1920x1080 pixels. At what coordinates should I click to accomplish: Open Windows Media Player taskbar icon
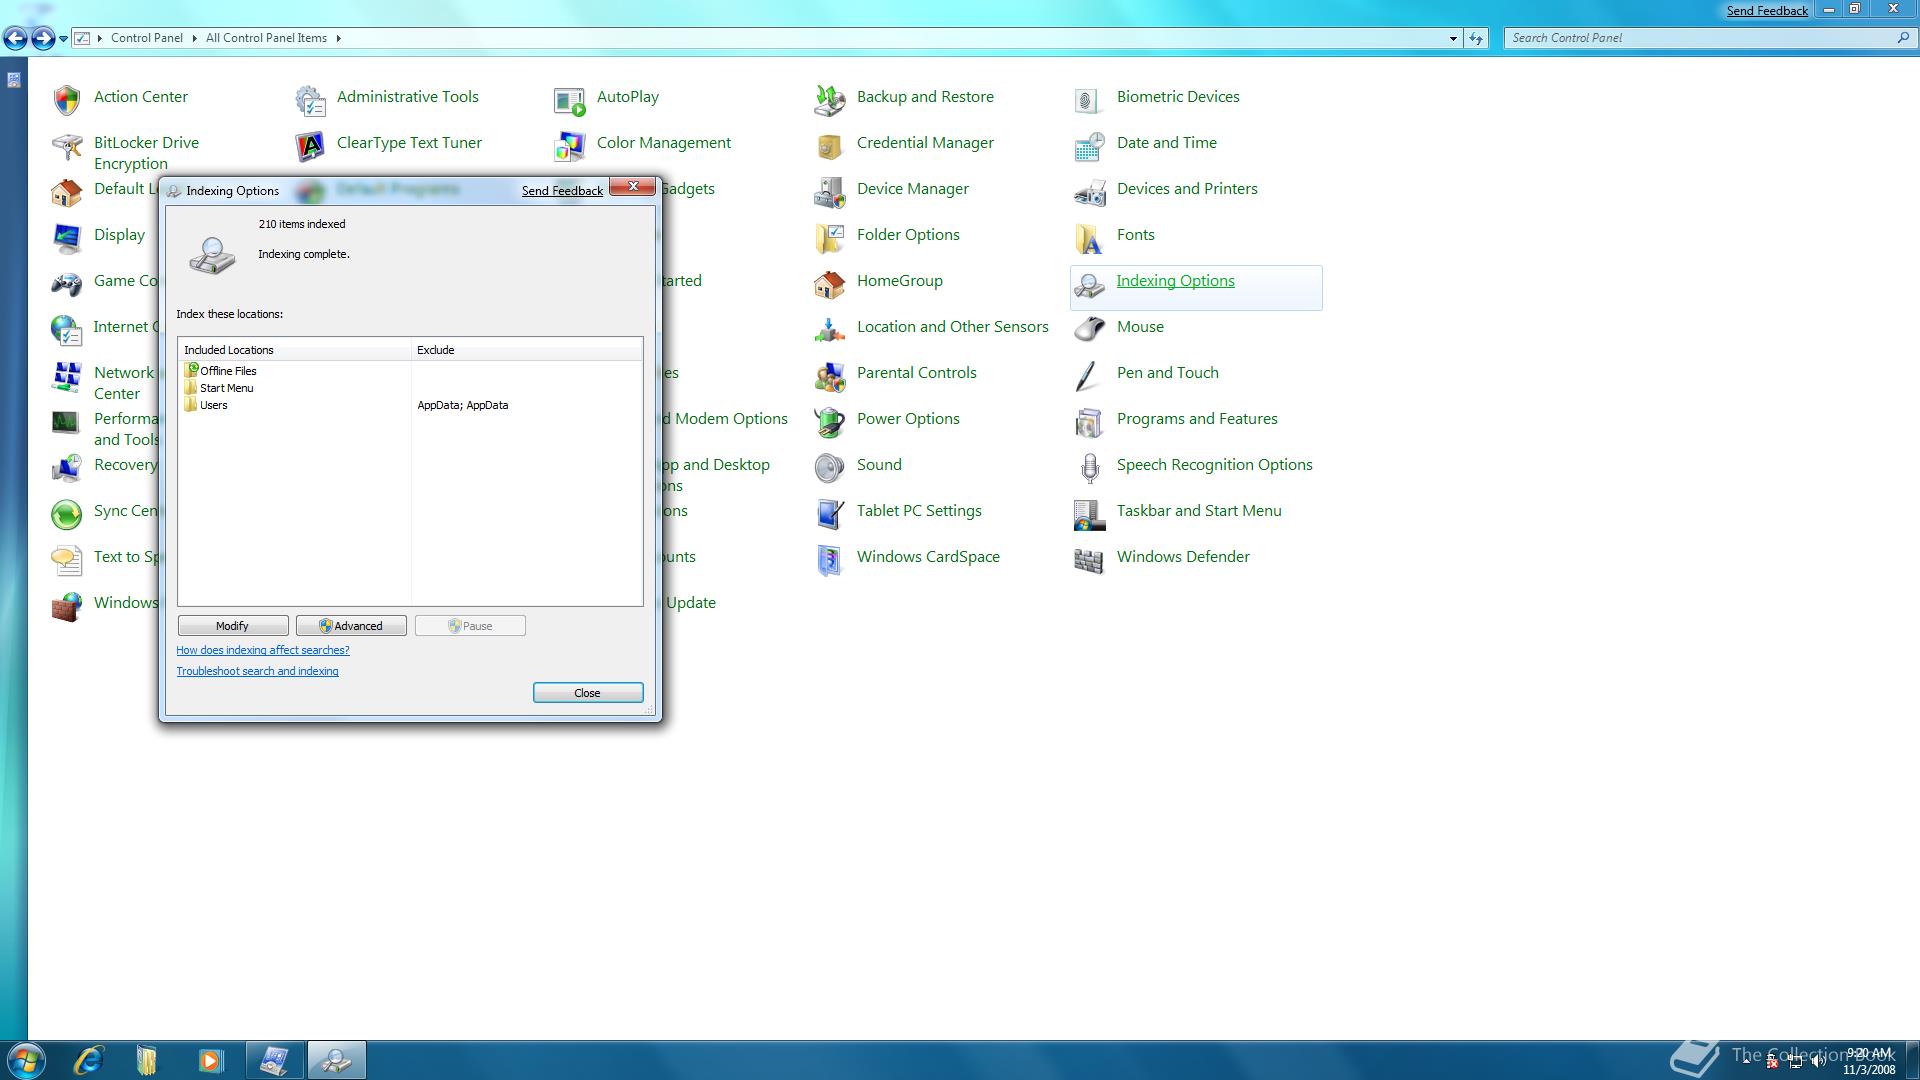pyautogui.click(x=210, y=1060)
